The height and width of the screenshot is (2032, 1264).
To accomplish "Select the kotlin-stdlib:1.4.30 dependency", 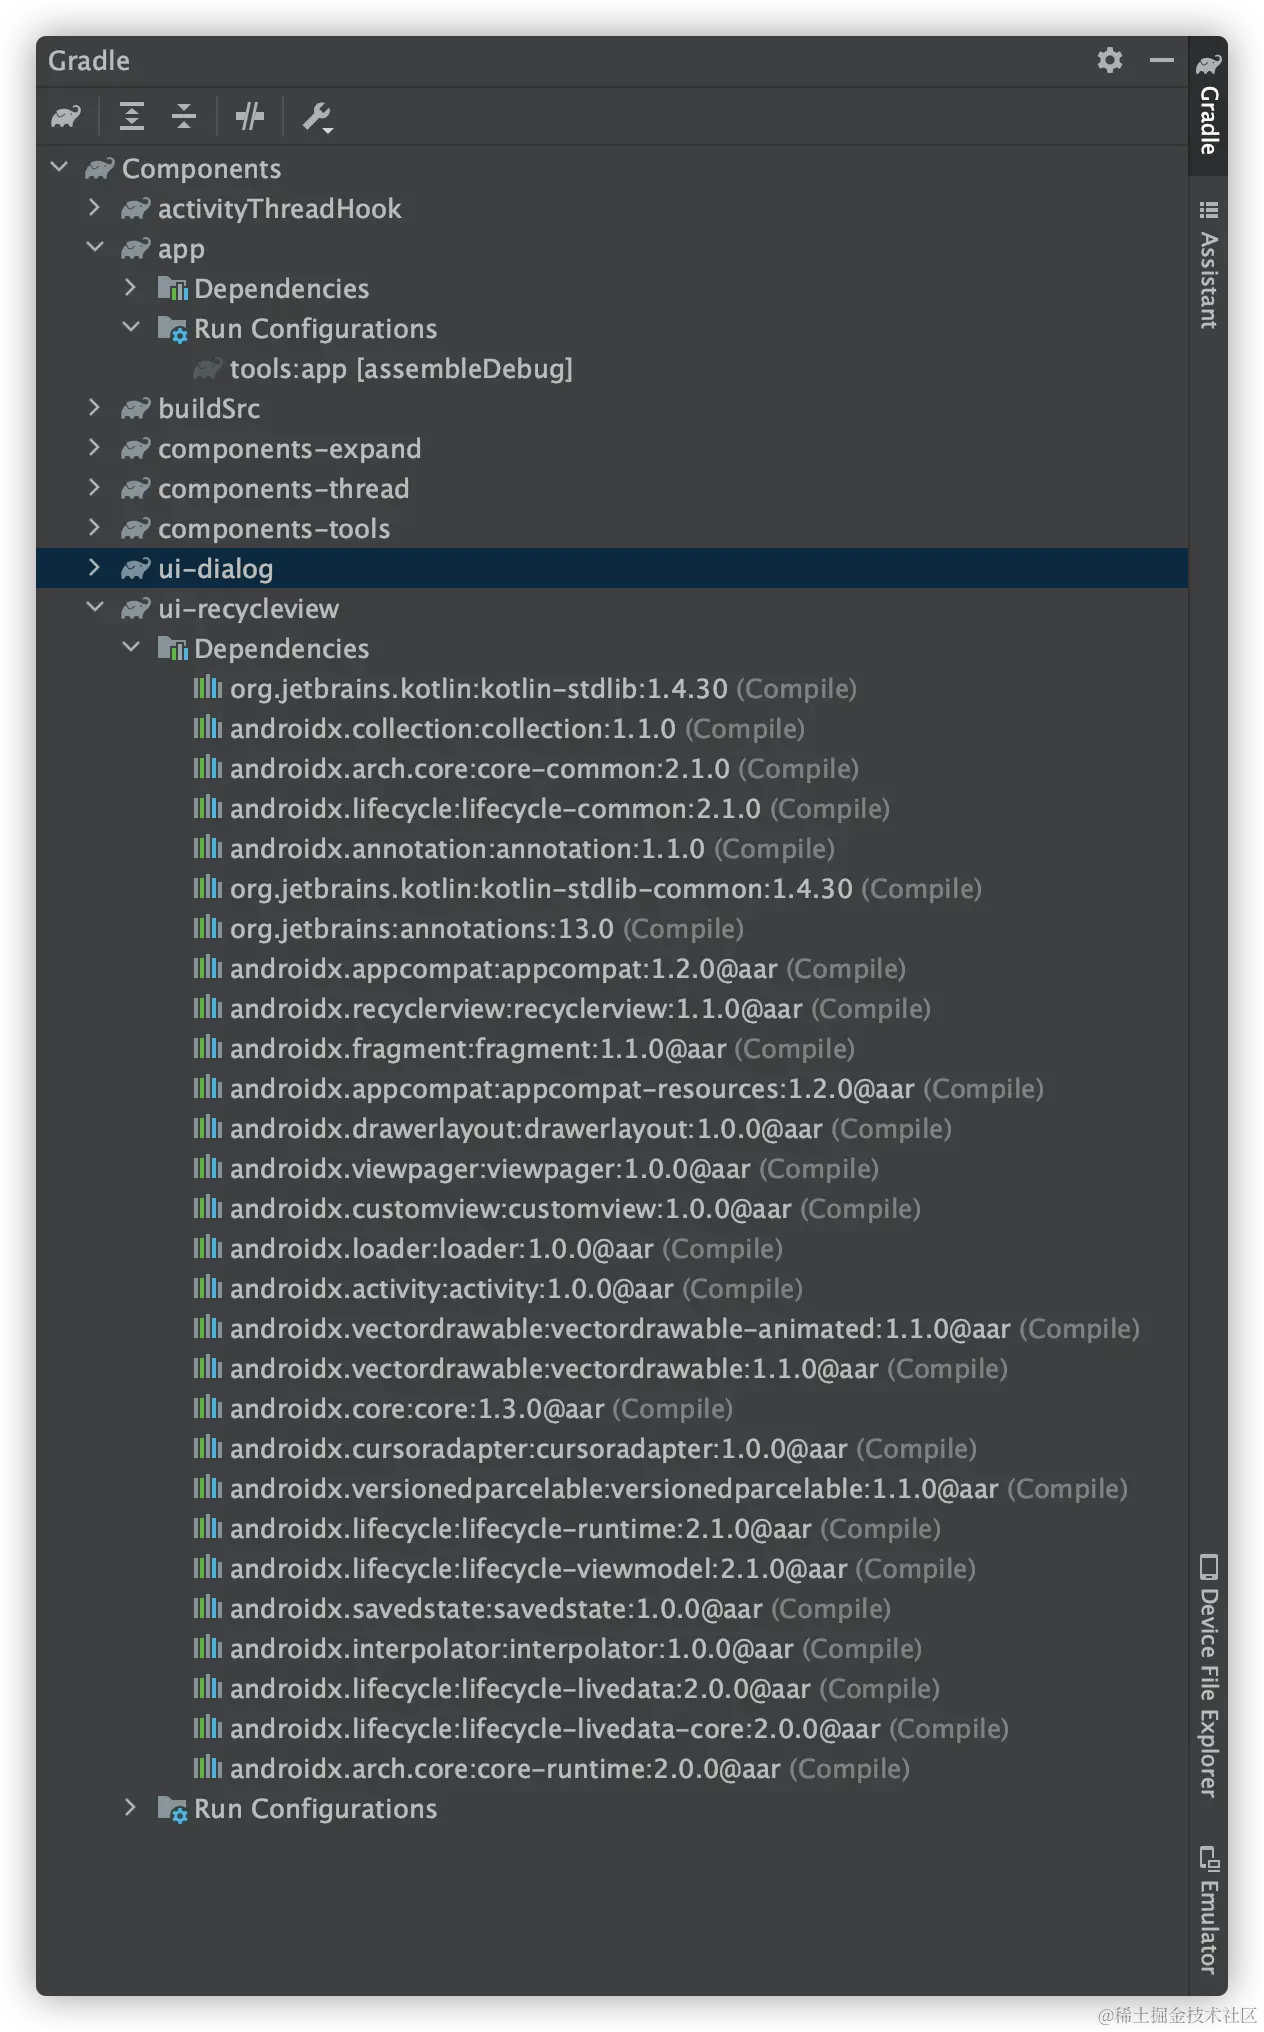I will [478, 689].
